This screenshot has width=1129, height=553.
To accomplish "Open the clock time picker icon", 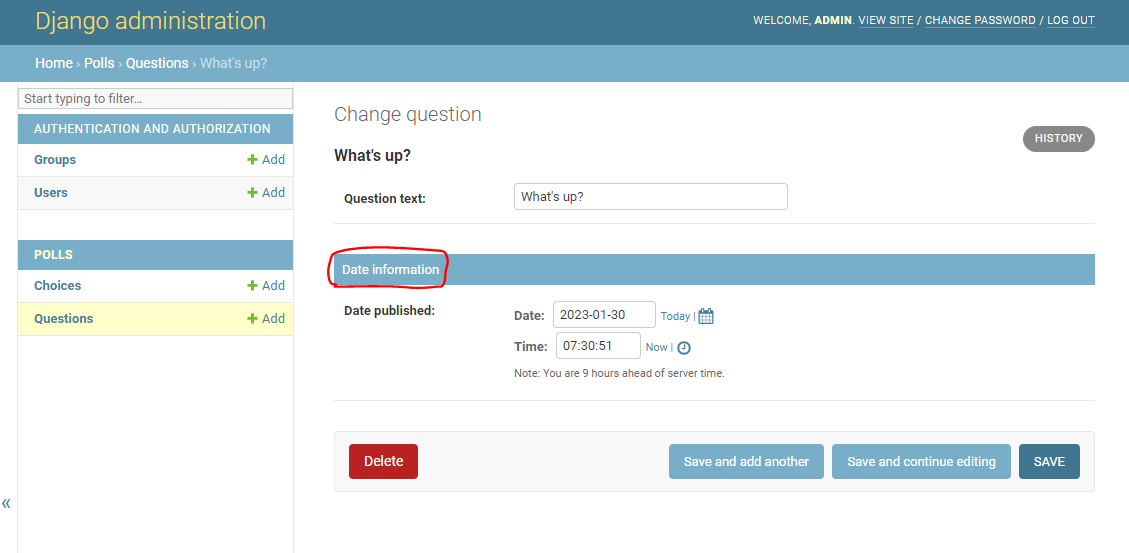I will pyautogui.click(x=683, y=348).
